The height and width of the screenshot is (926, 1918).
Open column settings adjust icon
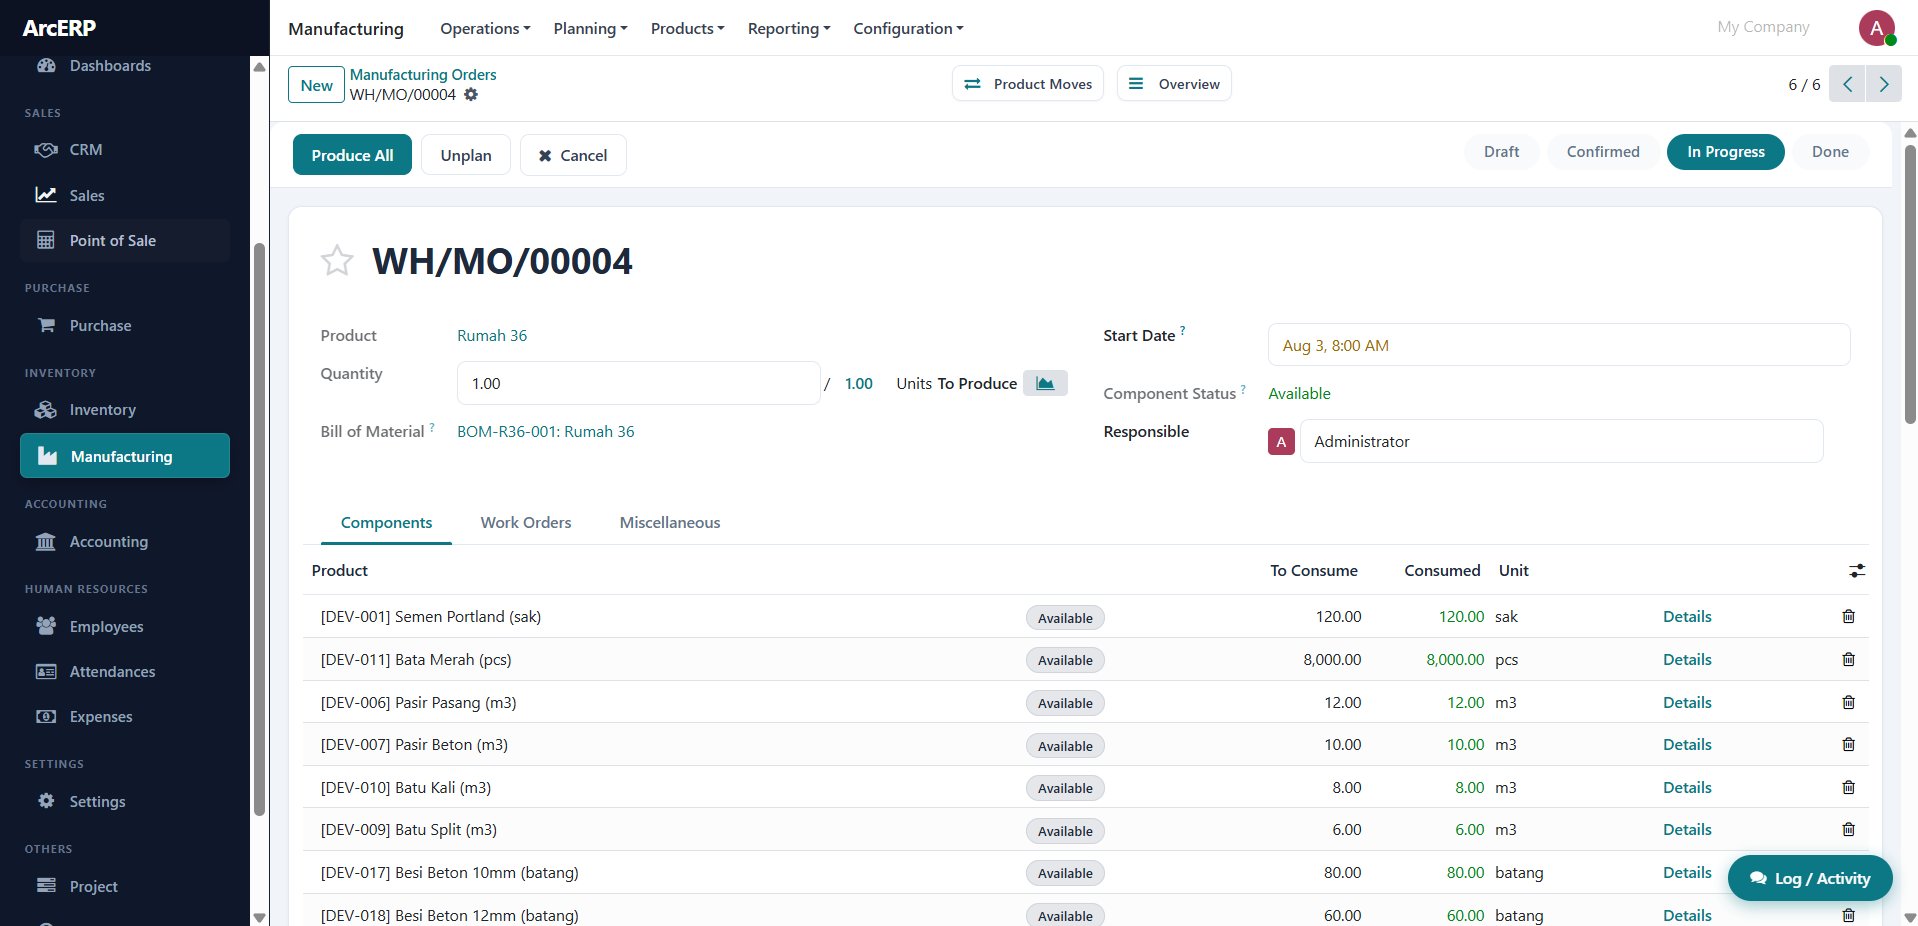pyautogui.click(x=1857, y=571)
